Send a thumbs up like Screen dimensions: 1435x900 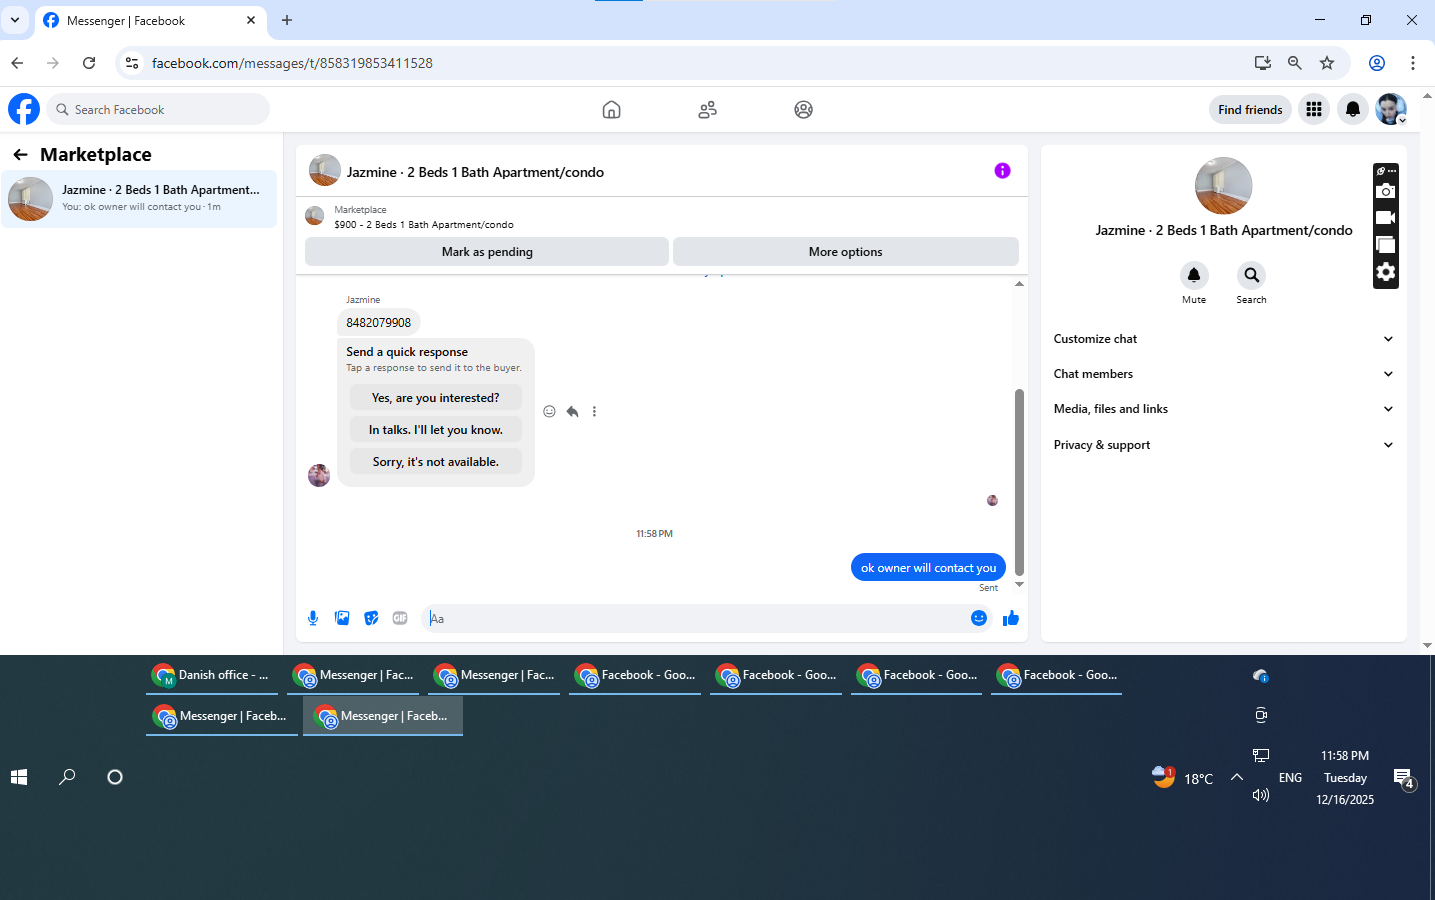(x=1011, y=618)
